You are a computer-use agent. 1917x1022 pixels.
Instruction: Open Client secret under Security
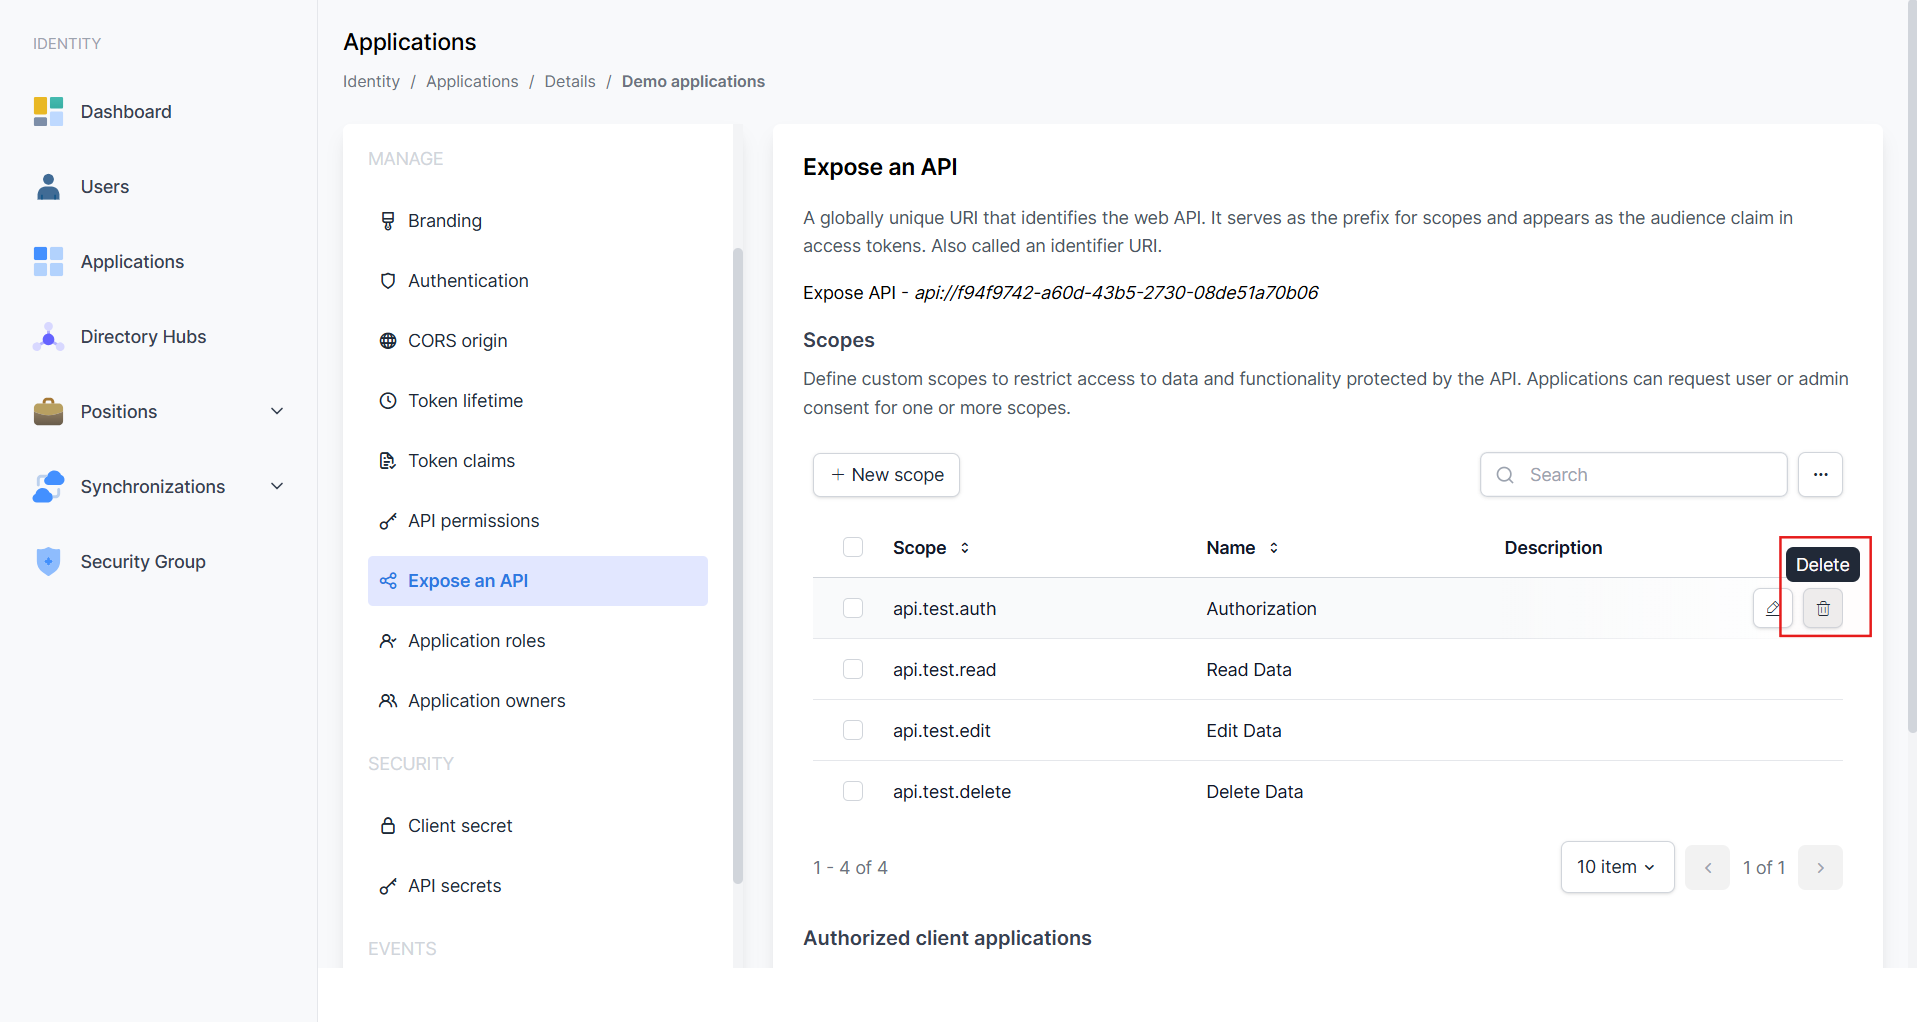538,826
